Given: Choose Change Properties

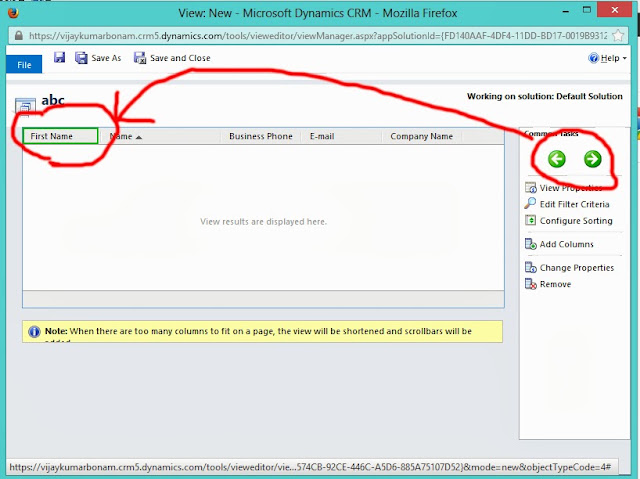Looking at the screenshot, I should pos(577,268).
